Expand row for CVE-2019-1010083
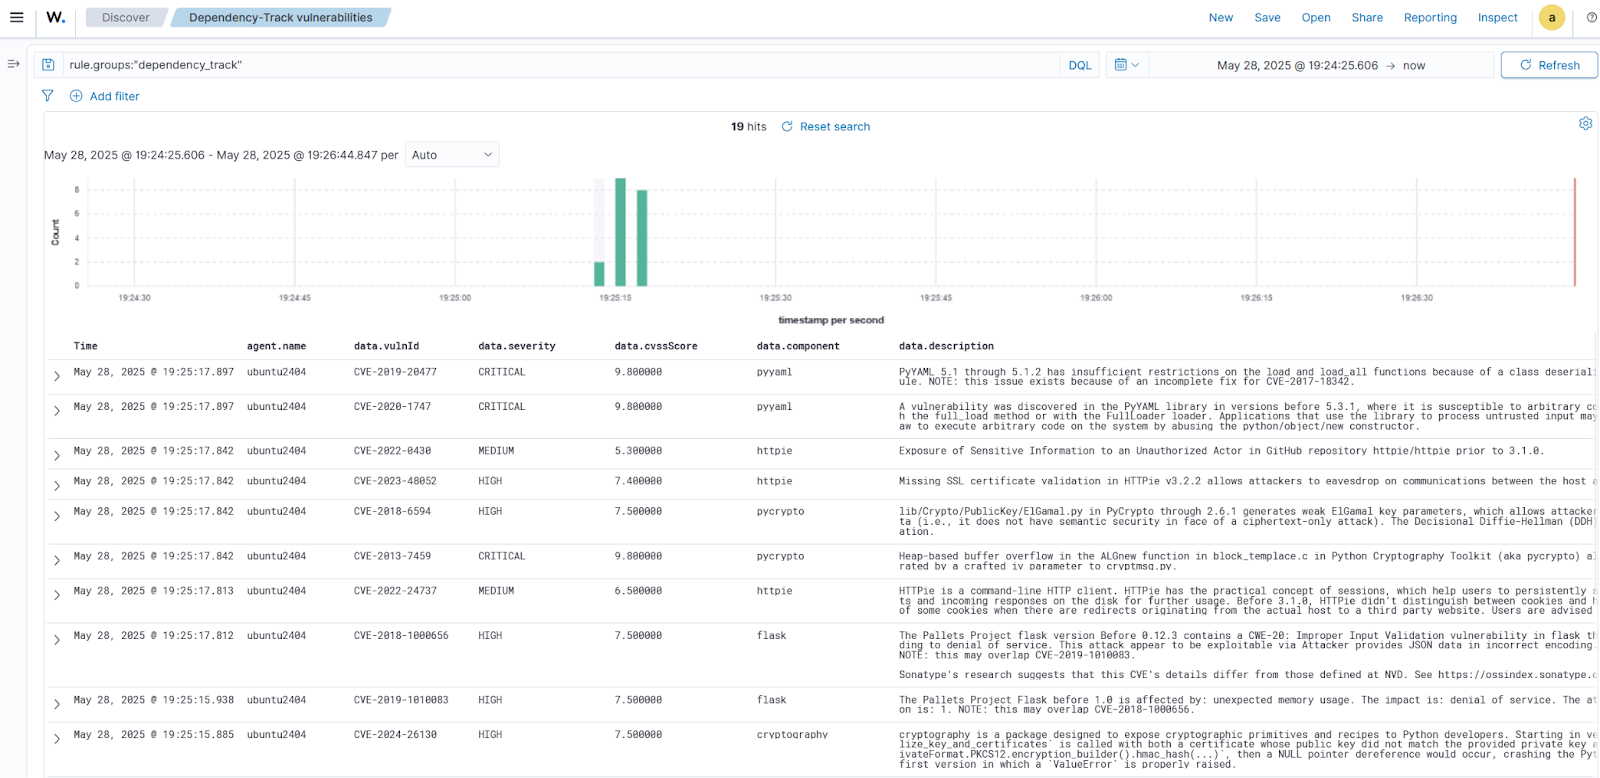 click(57, 704)
